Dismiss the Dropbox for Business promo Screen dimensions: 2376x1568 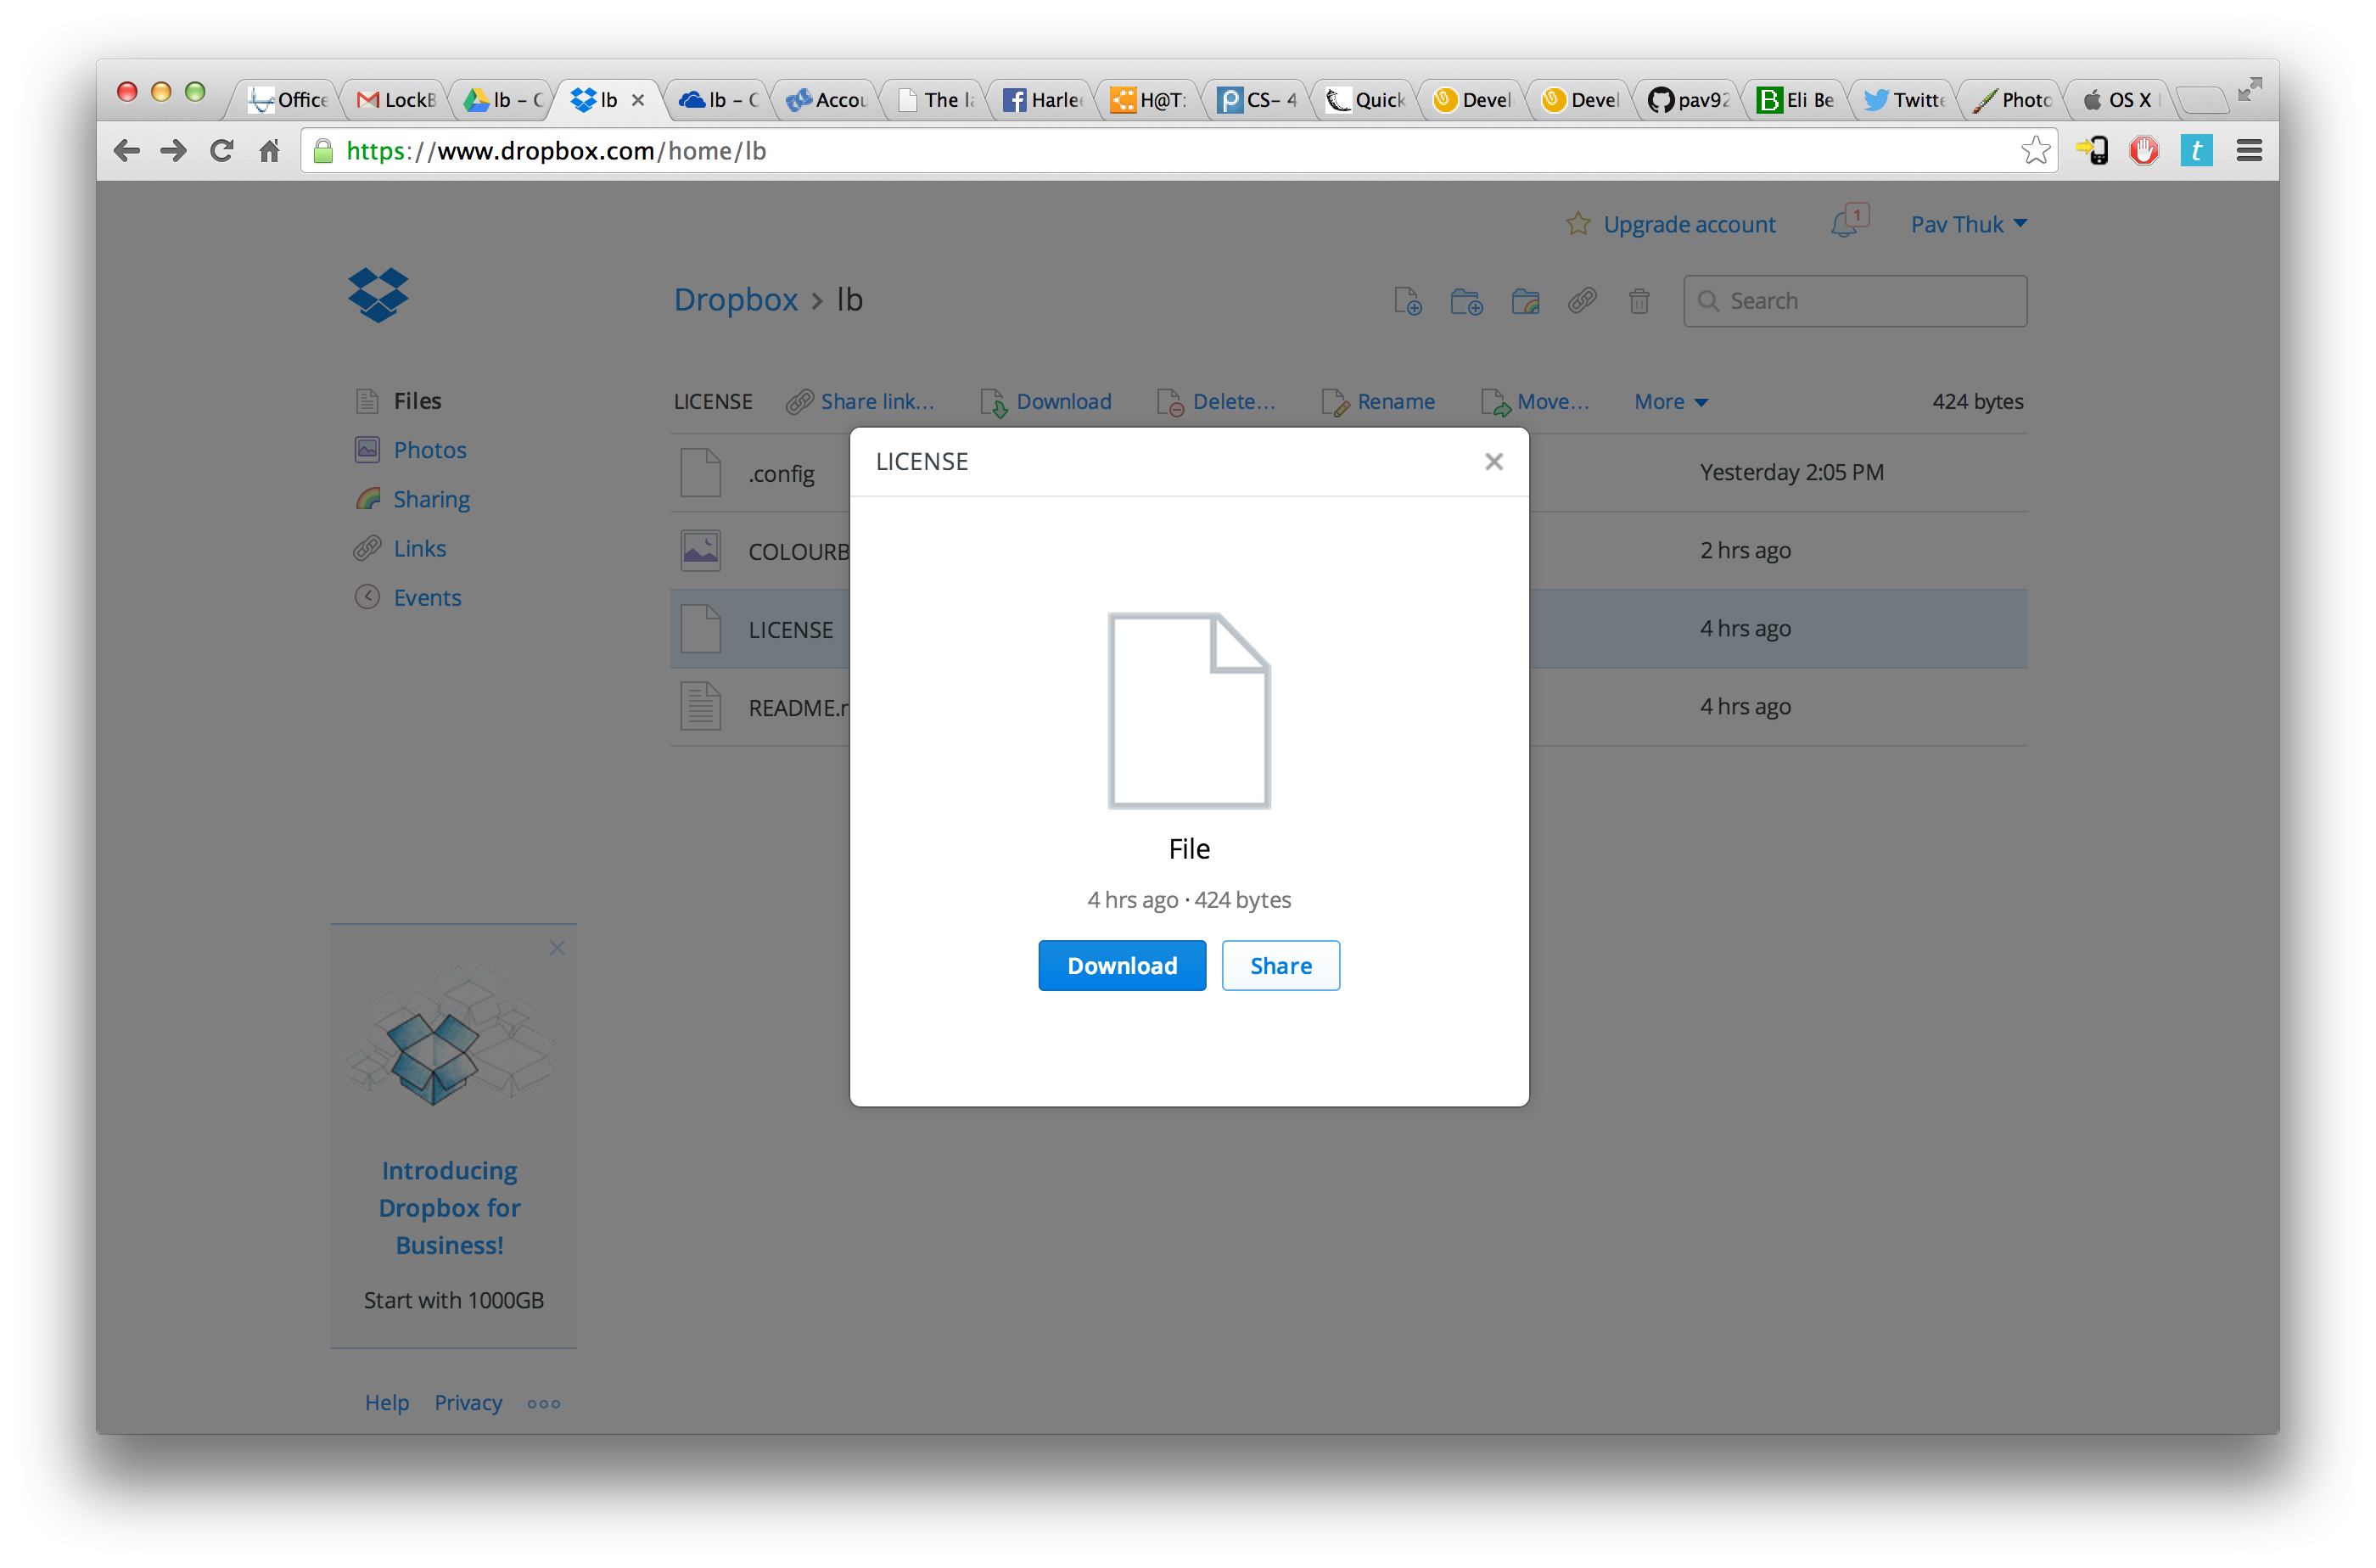point(557,947)
